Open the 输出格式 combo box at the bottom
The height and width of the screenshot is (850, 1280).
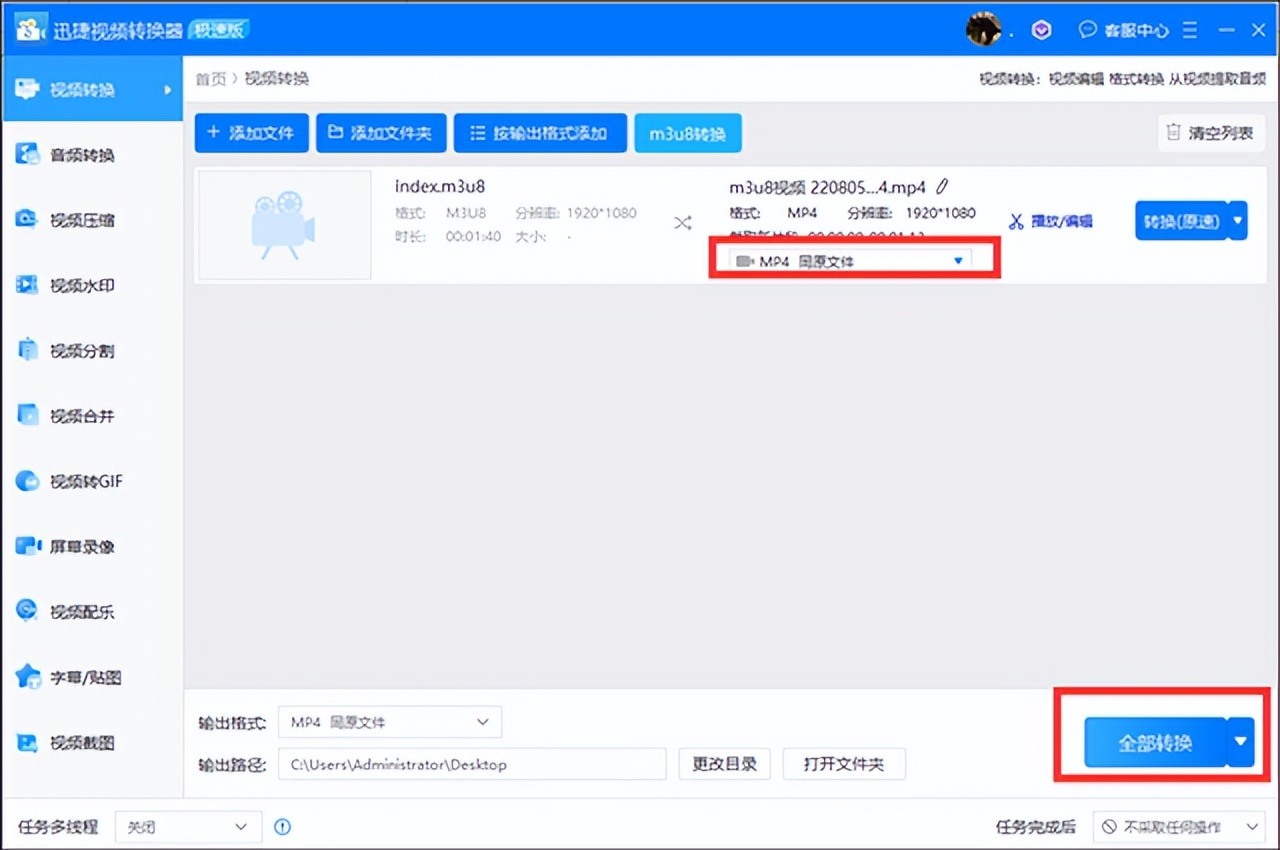[390, 722]
